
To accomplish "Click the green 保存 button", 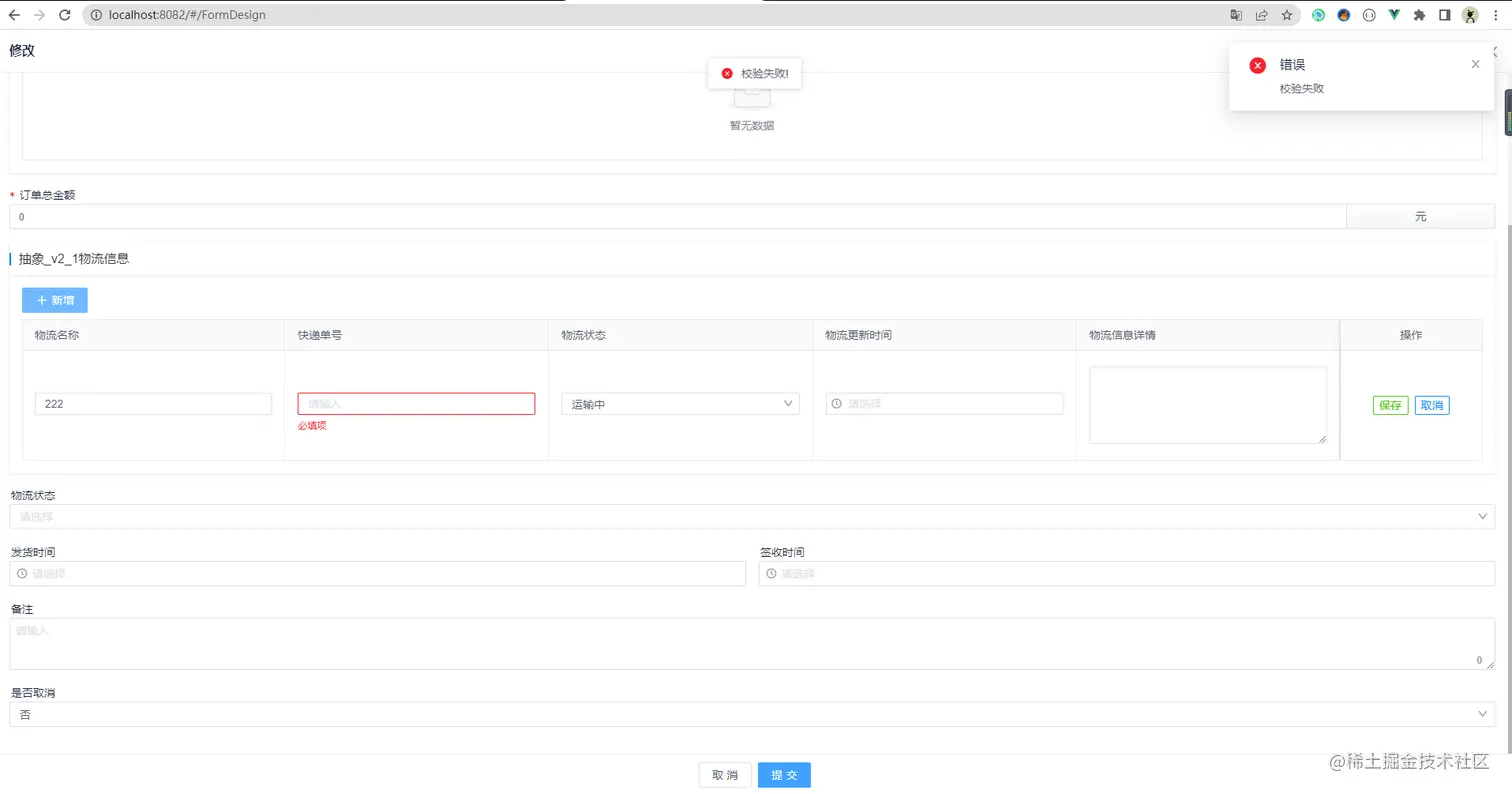I will (x=1391, y=405).
